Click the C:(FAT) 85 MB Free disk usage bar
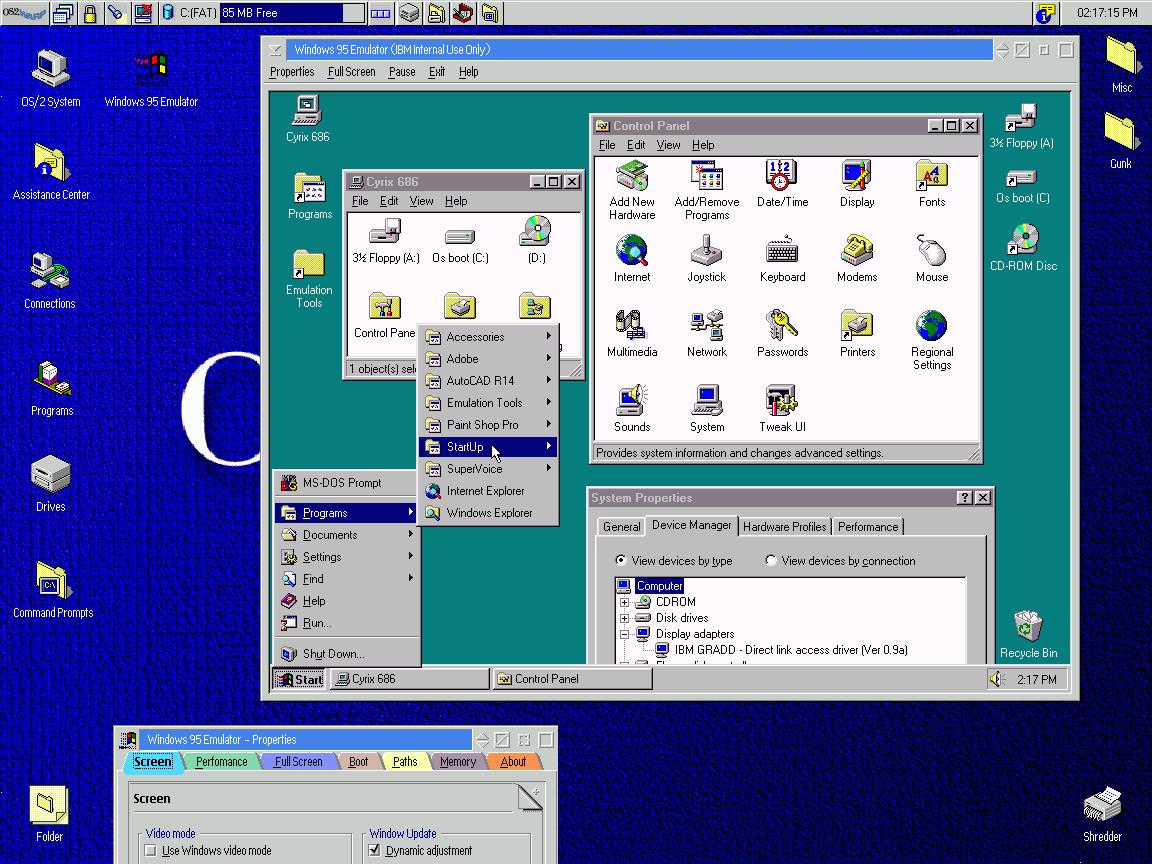This screenshot has width=1152, height=864. pos(292,12)
